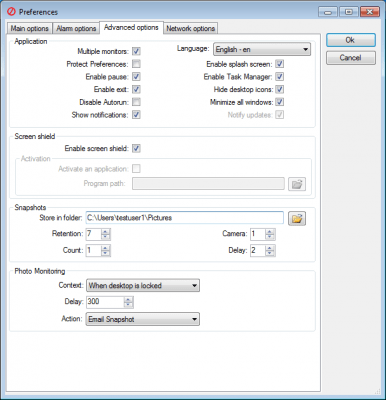
Task: Toggle the Enable Task Manager checkbox
Action: point(279,76)
